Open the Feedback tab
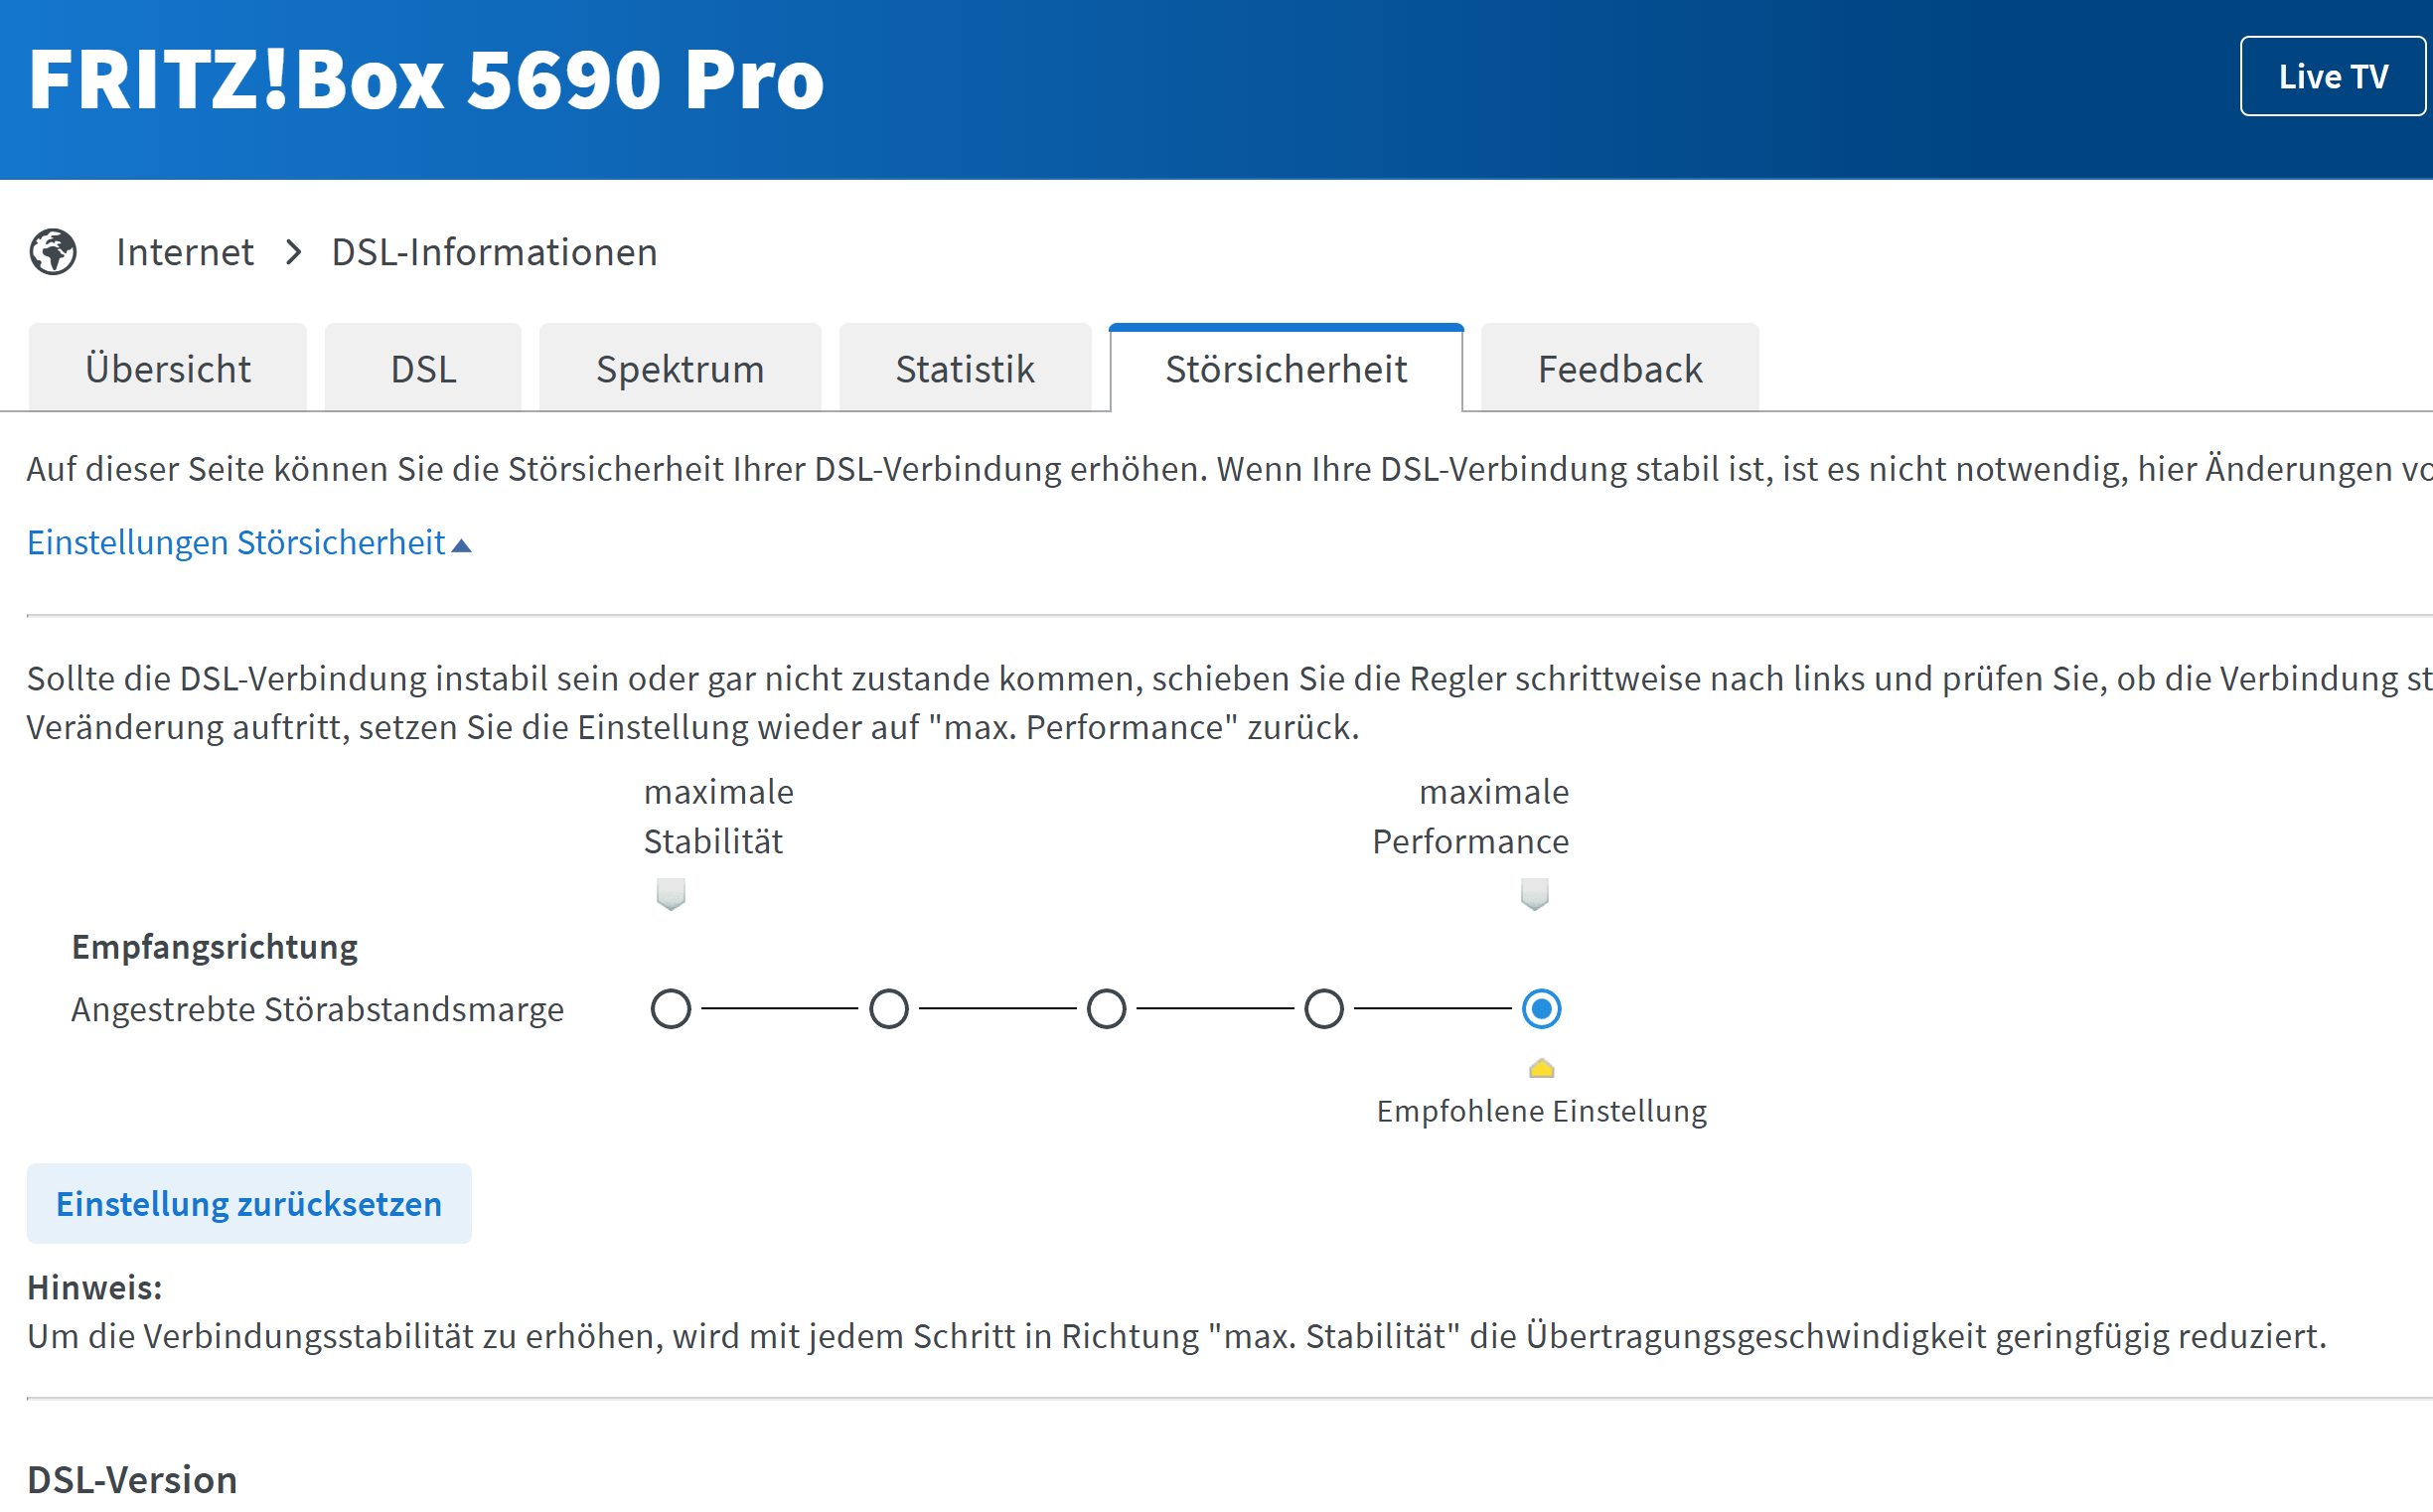The height and width of the screenshot is (1512, 2433). tap(1619, 369)
